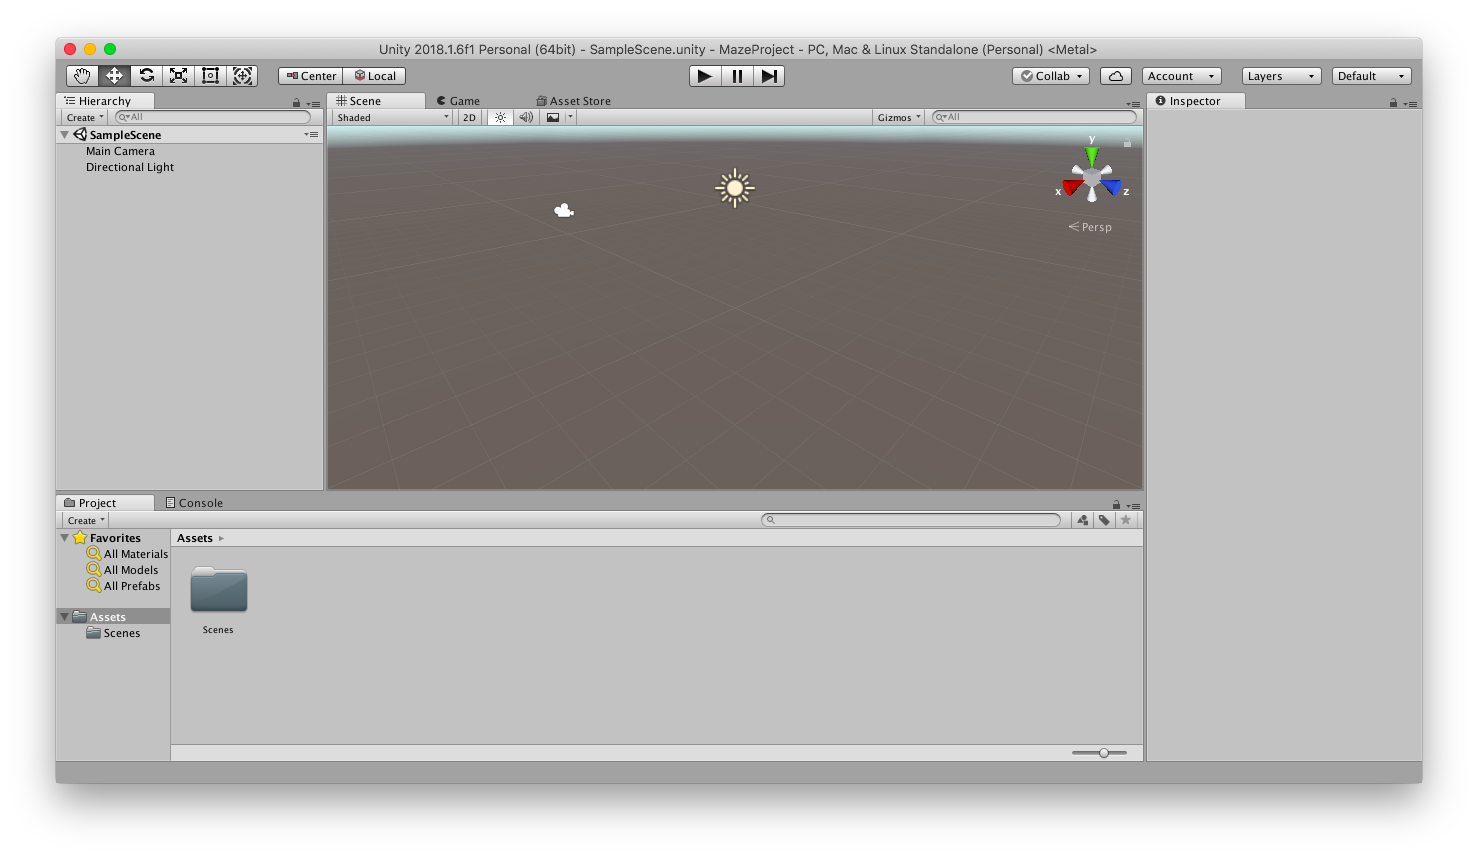This screenshot has width=1478, height=857.
Task: Select the Hand tool
Action: (82, 76)
